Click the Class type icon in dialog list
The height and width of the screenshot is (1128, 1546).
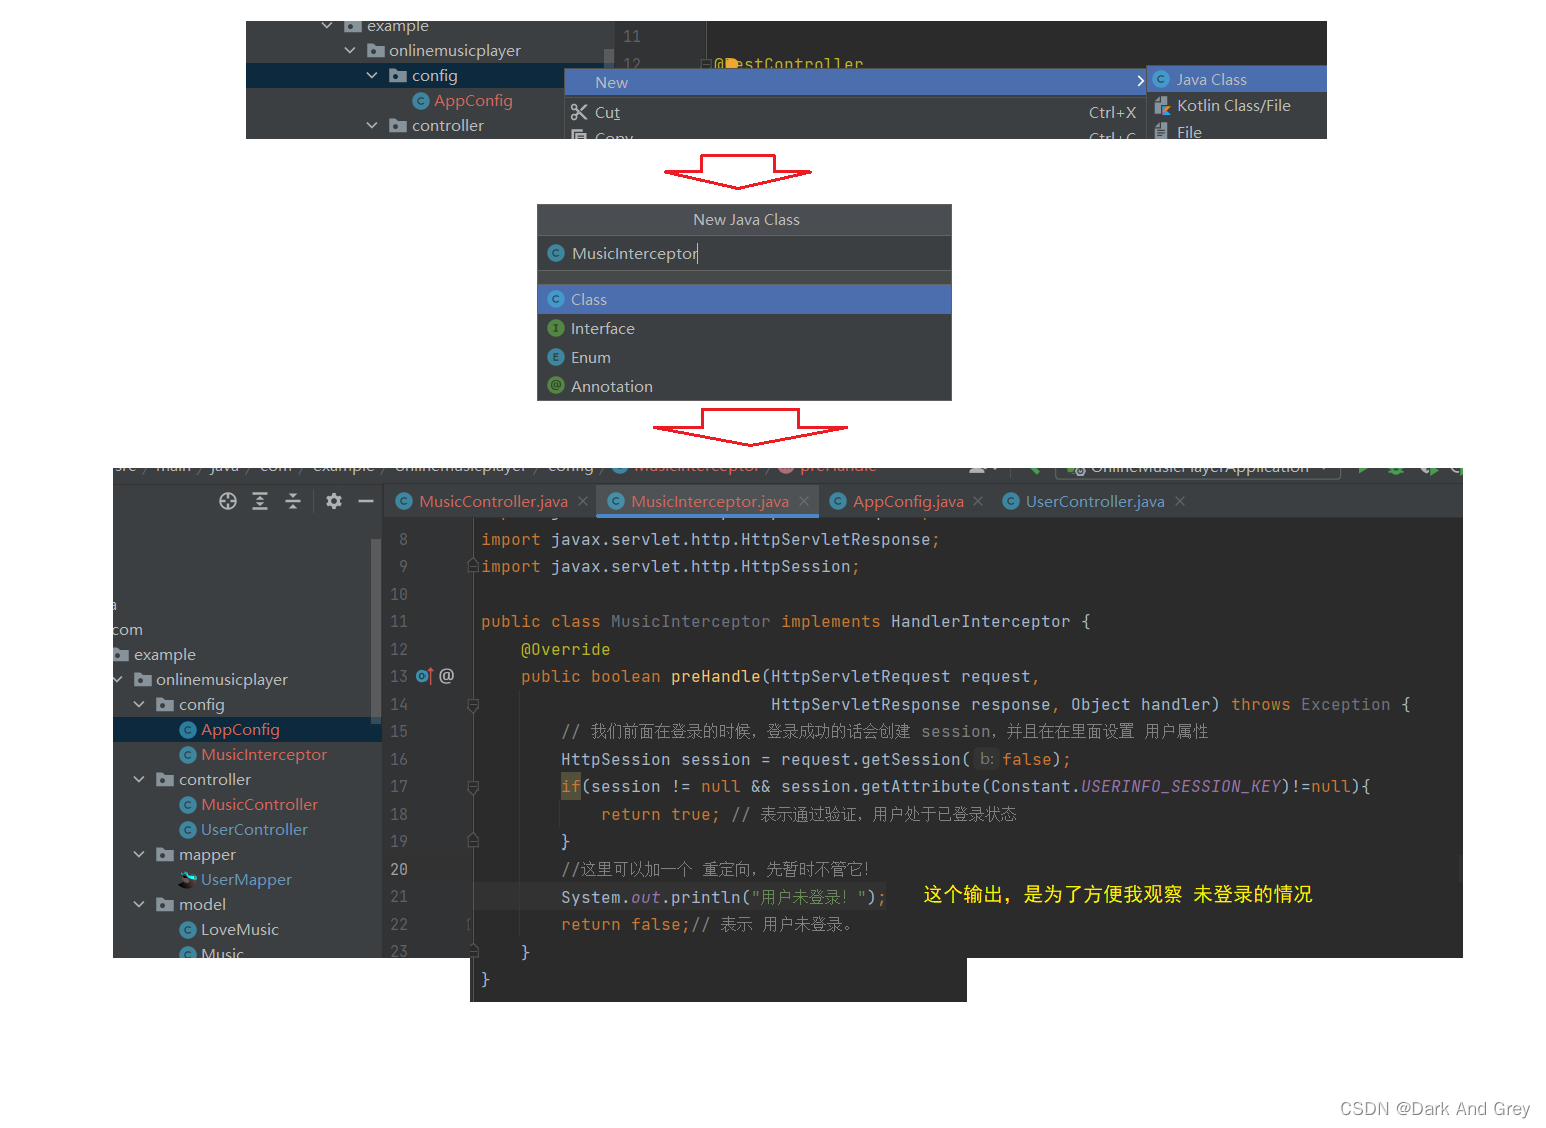[x=556, y=299]
